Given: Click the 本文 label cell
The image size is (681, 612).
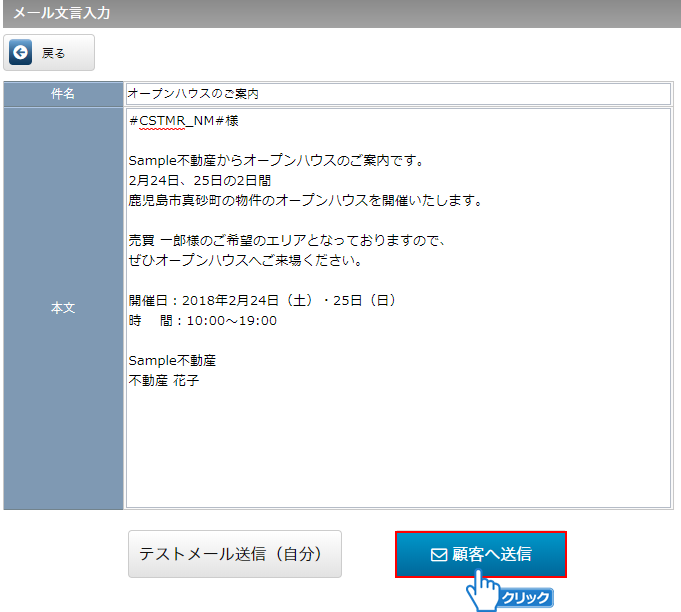Looking at the screenshot, I should click(x=63, y=308).
